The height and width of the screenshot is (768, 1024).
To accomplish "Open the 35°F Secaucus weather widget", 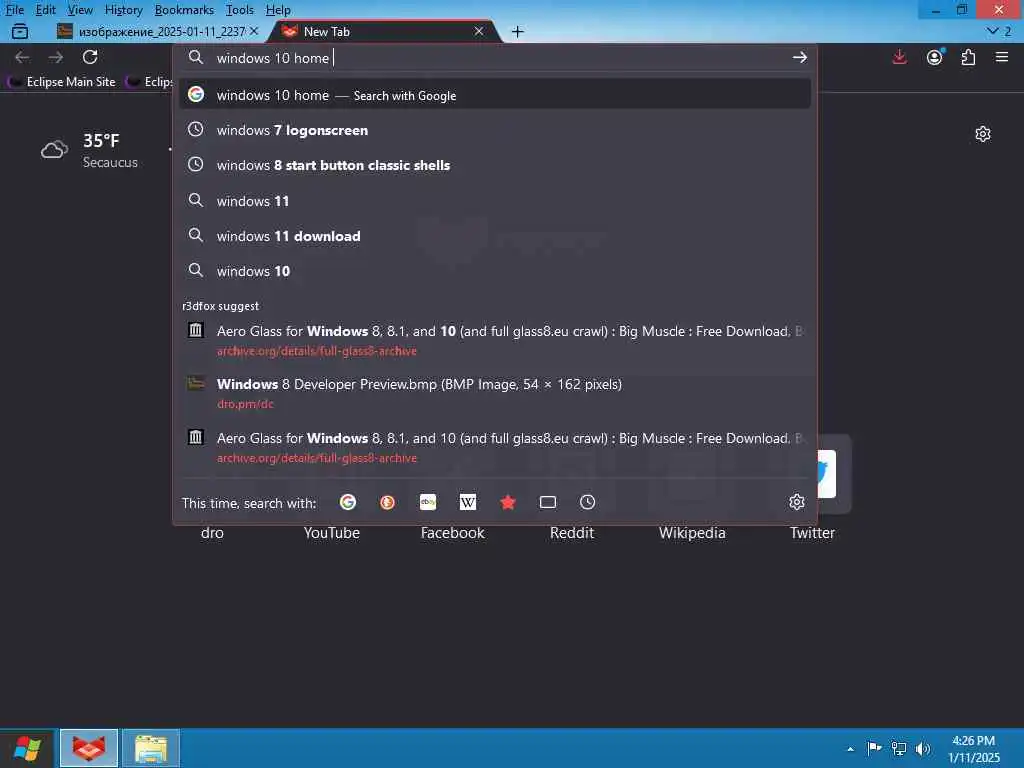I will [89, 151].
